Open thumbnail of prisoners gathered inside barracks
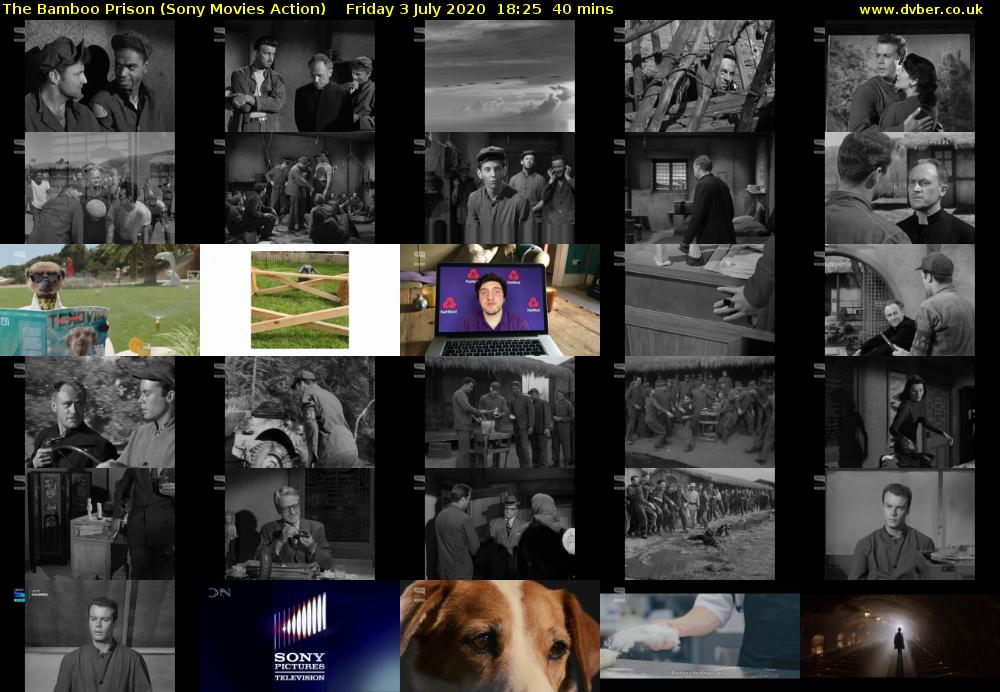 click(x=300, y=188)
